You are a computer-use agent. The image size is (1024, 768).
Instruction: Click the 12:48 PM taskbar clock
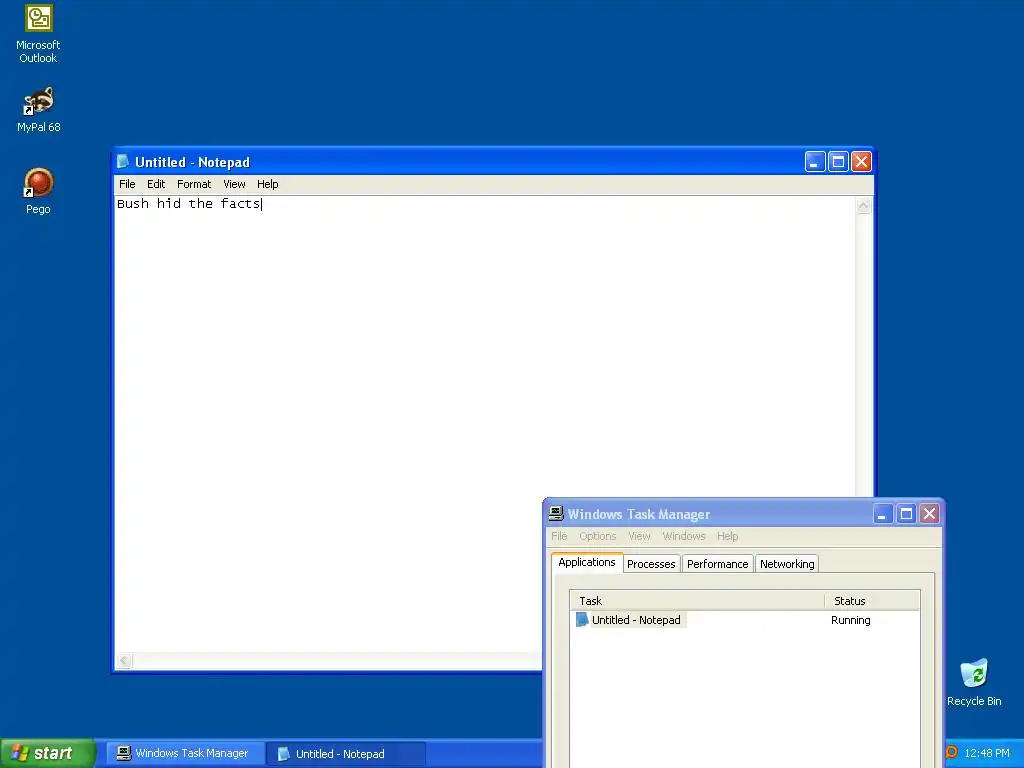(987, 753)
